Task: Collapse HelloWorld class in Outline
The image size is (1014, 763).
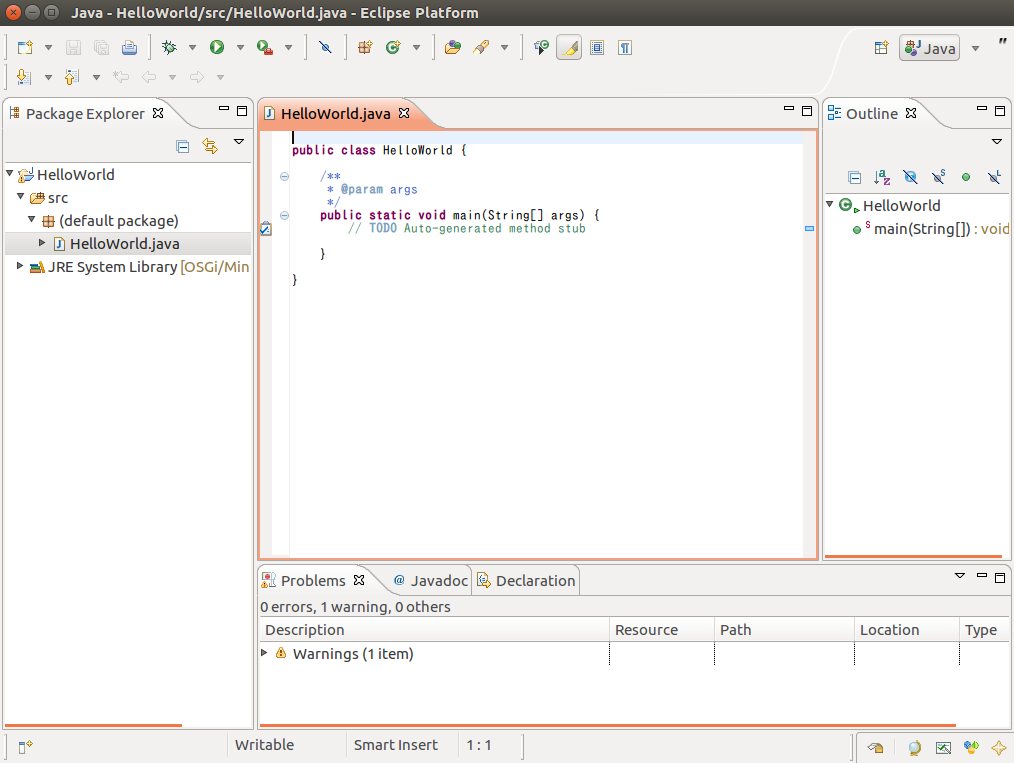Action: [830, 204]
